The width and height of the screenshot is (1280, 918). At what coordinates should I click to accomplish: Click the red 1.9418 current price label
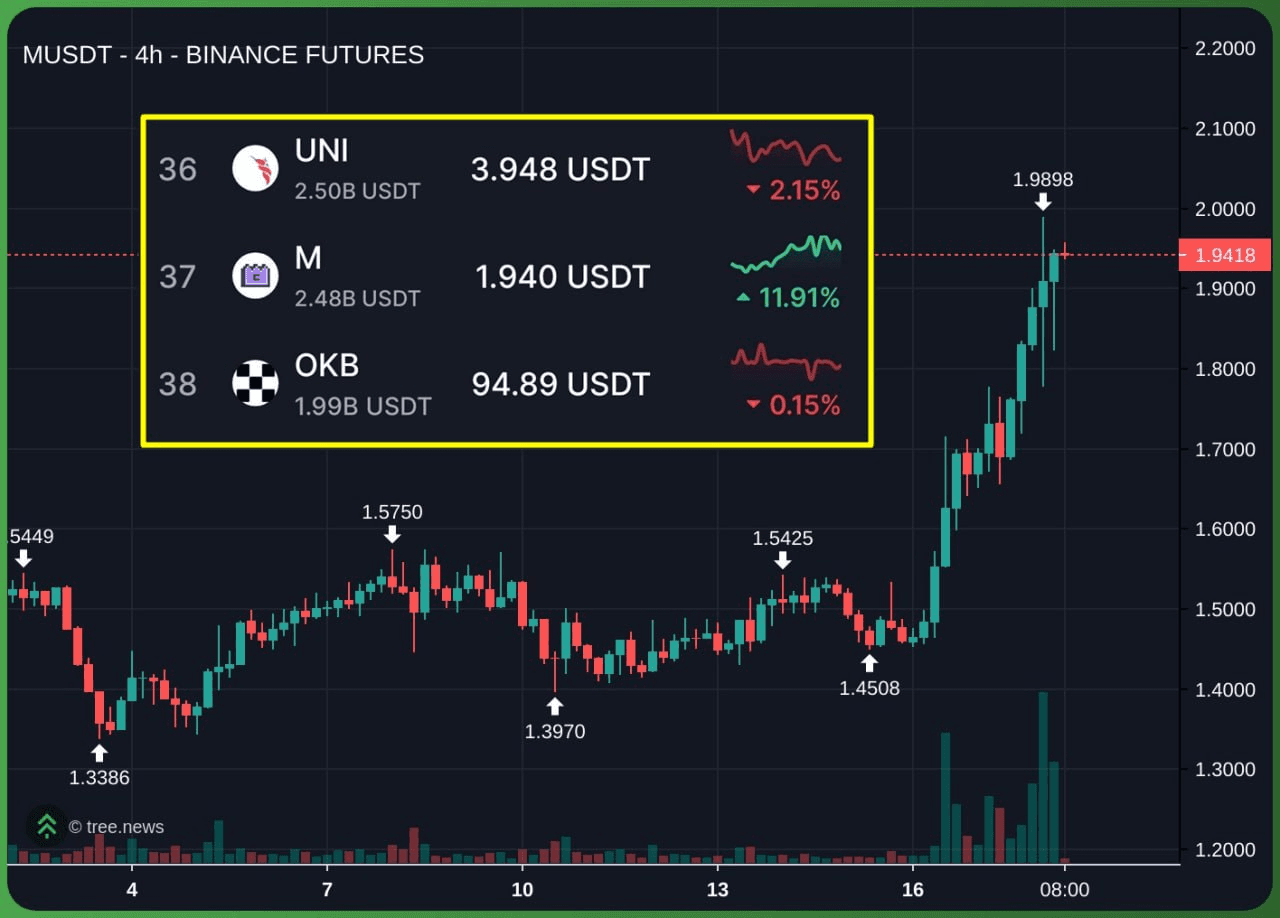tap(1224, 255)
